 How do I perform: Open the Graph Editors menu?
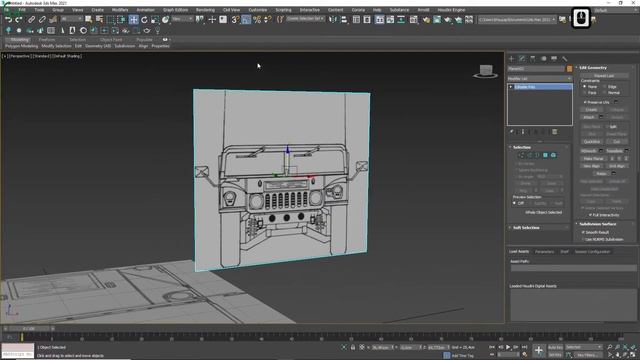pyautogui.click(x=175, y=10)
